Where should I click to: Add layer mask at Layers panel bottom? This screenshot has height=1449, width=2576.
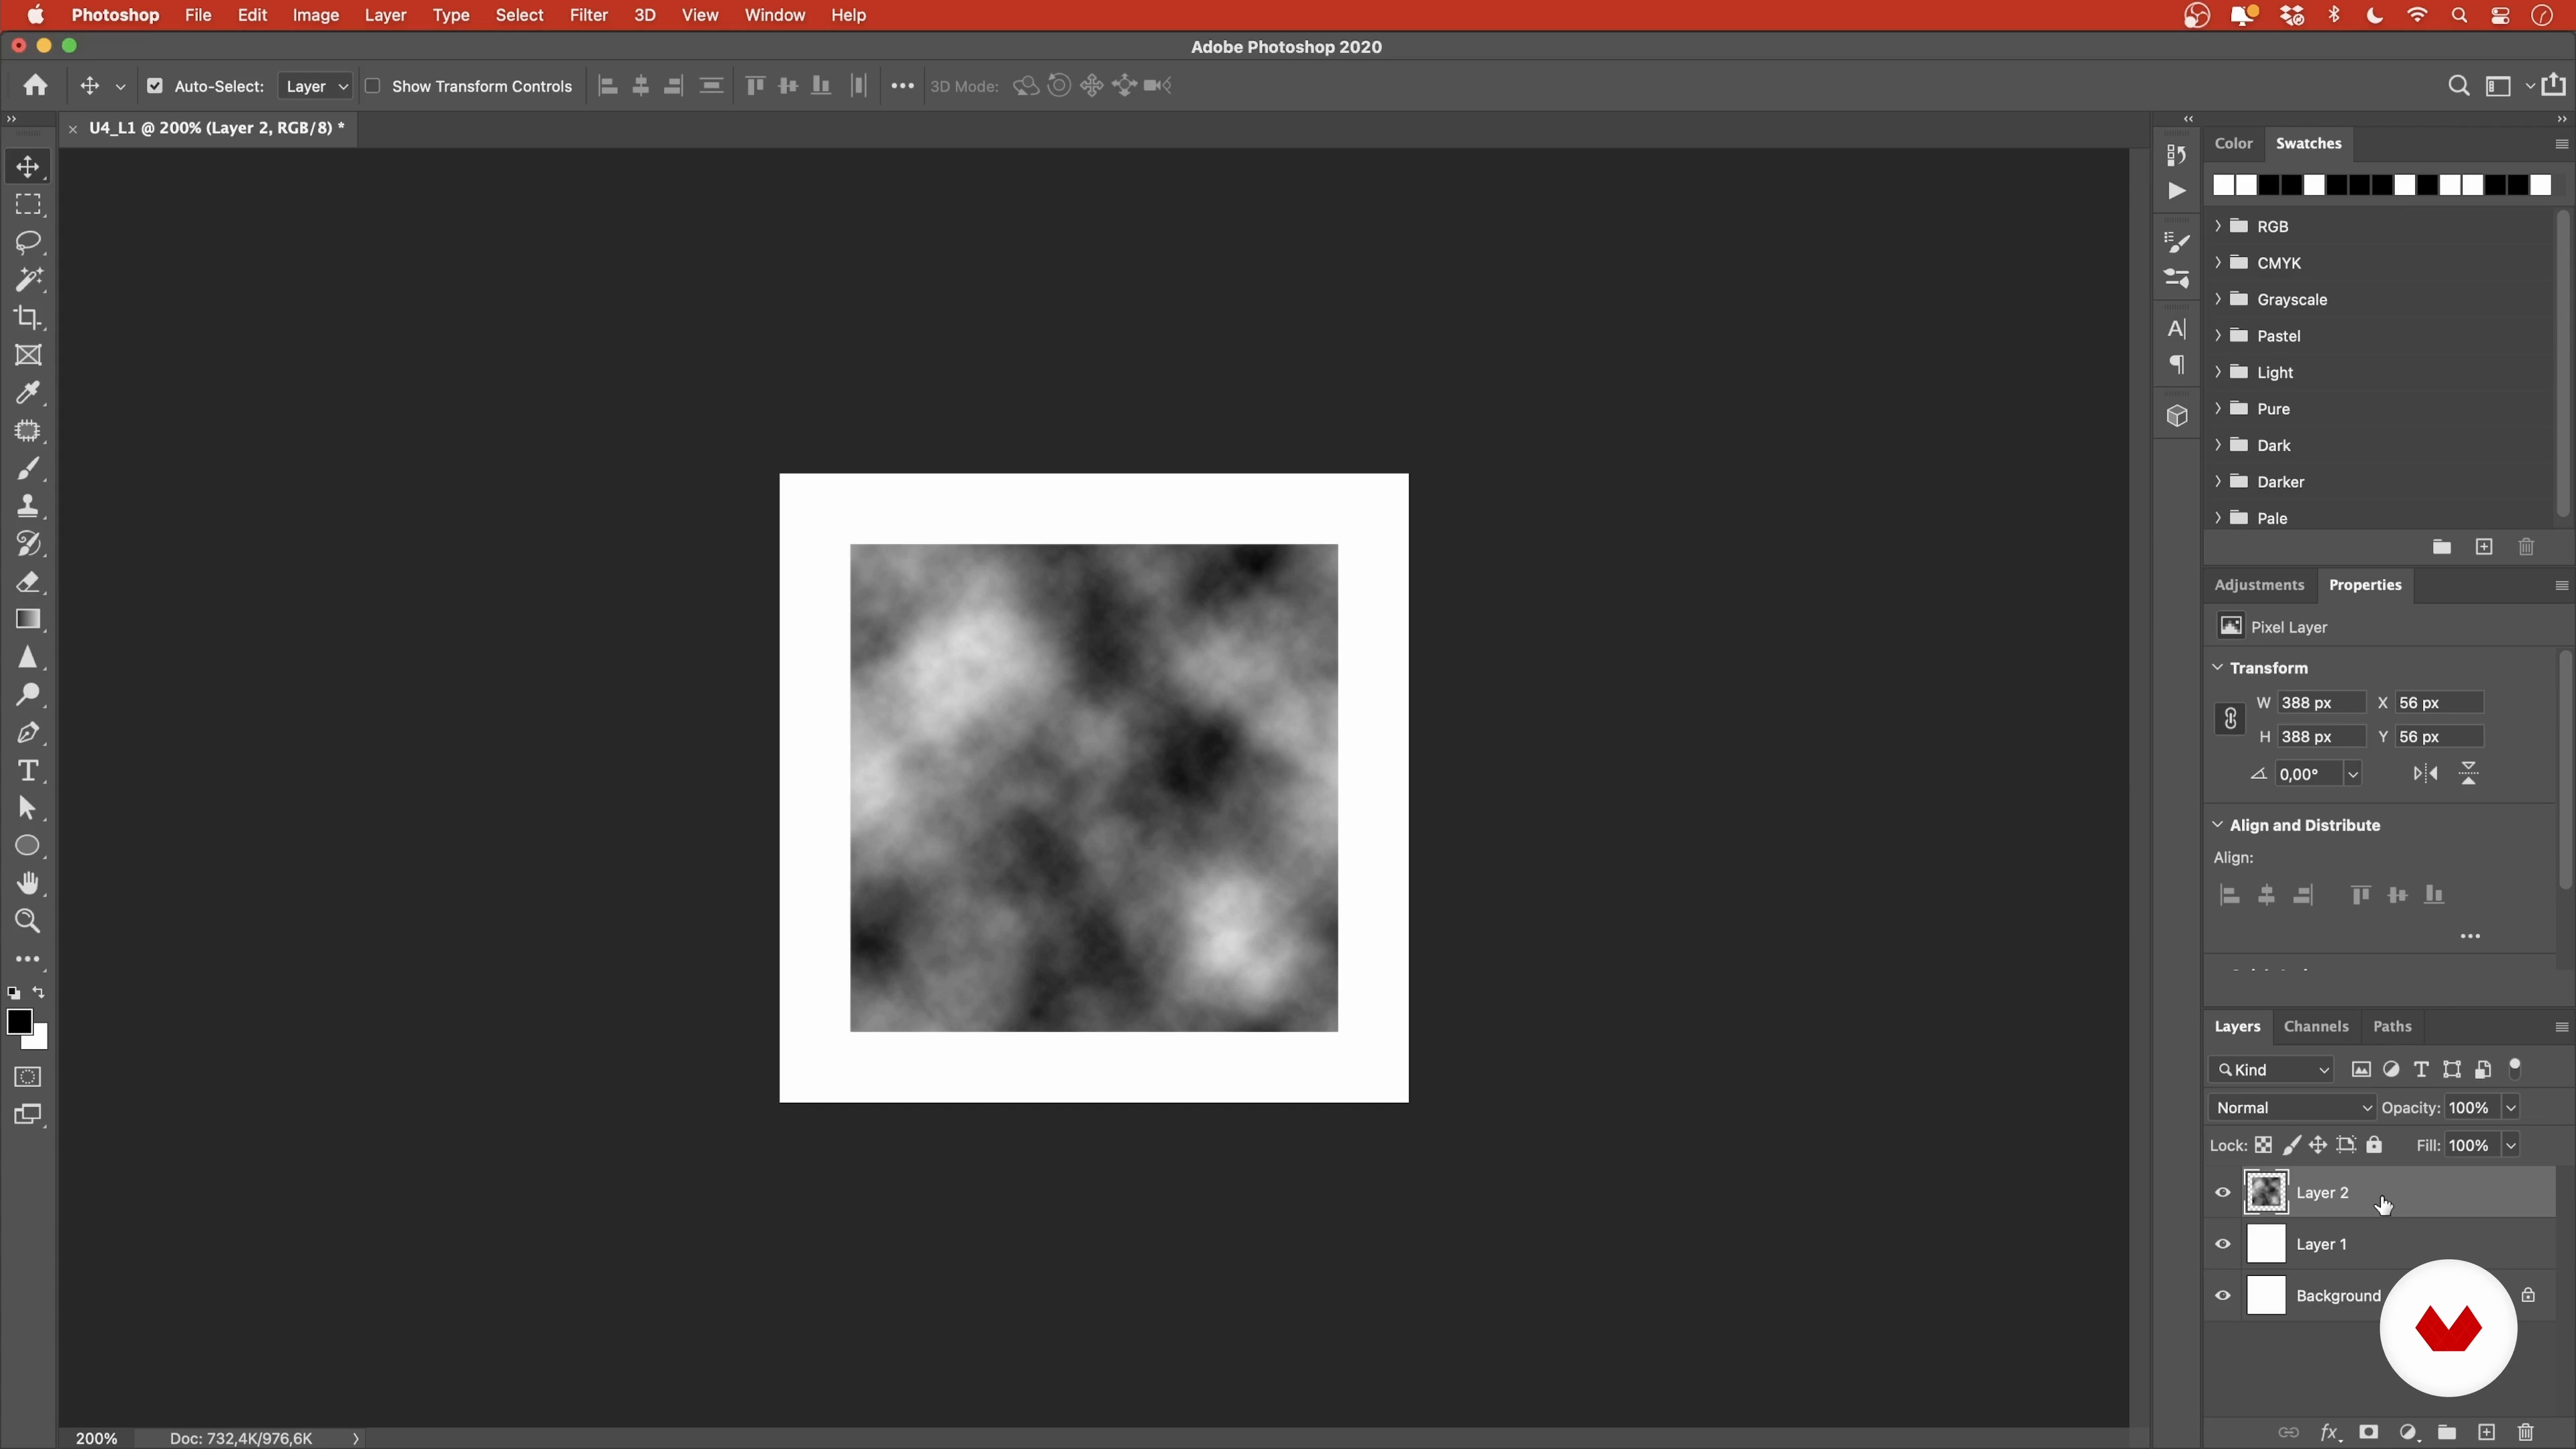[x=2368, y=1432]
